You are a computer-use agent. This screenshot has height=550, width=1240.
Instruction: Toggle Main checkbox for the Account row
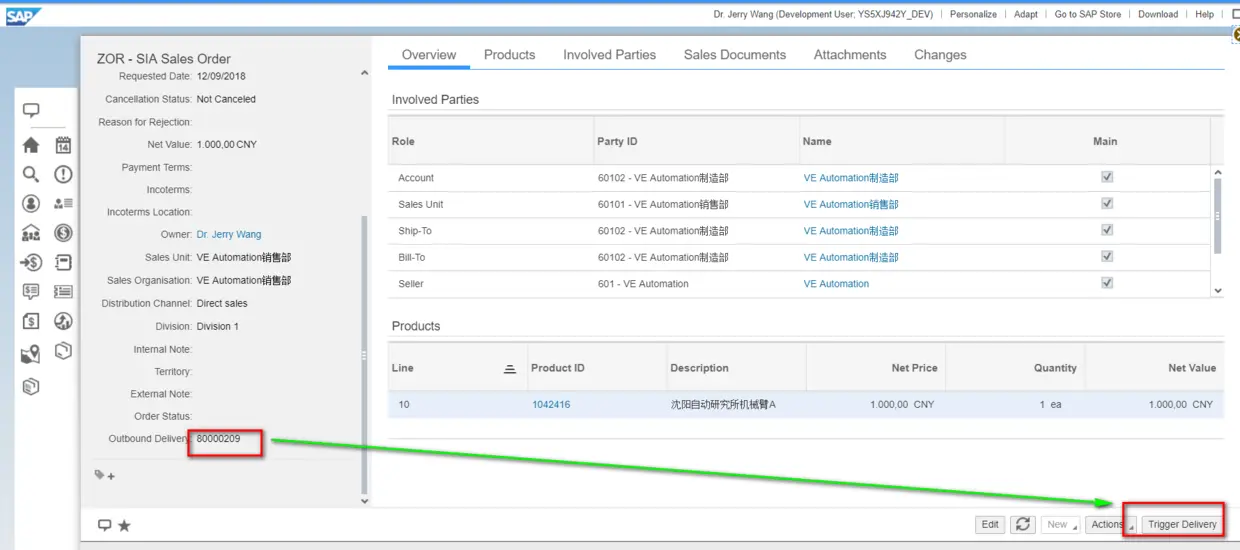point(1107,177)
